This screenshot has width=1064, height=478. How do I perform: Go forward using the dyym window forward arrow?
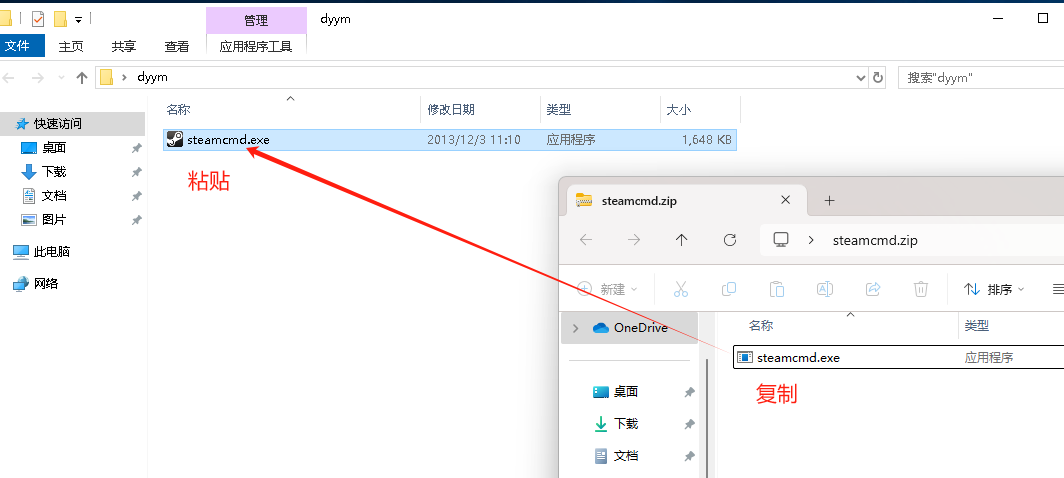click(38, 77)
